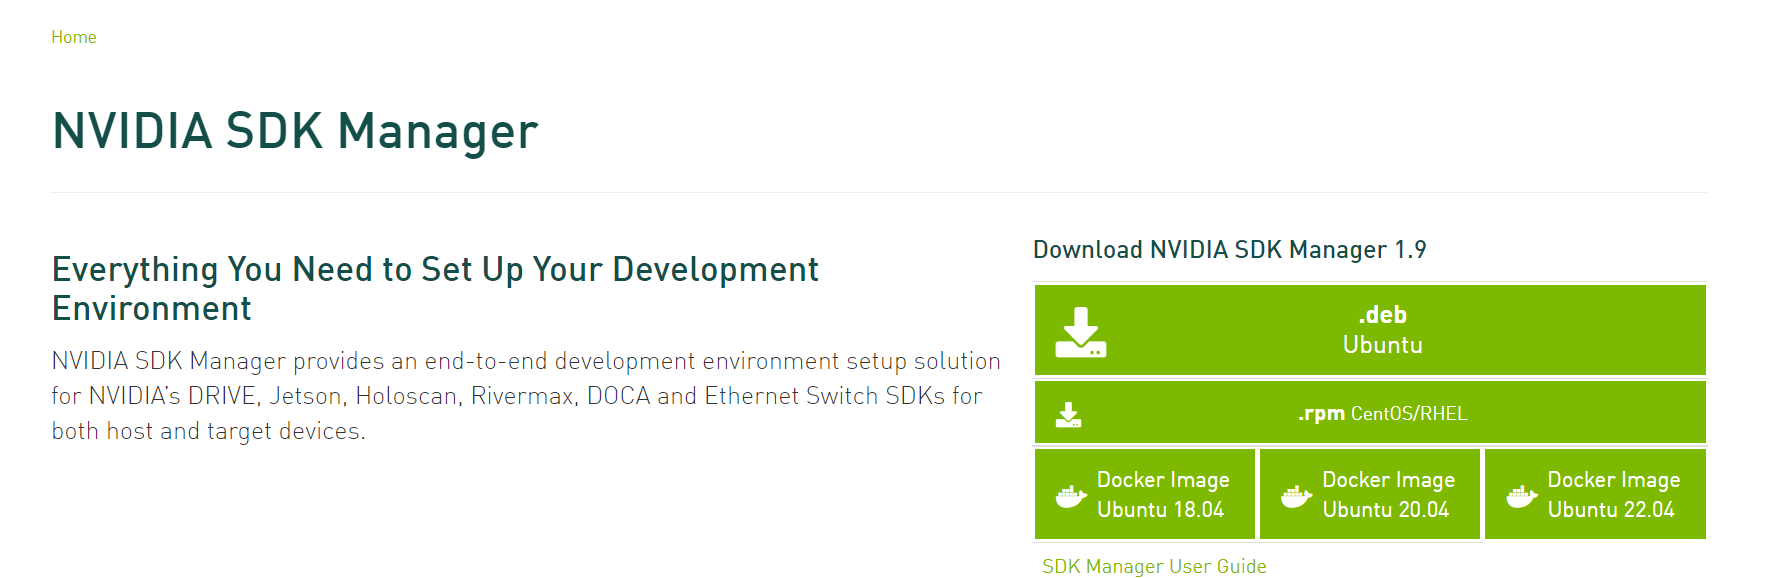1789x578 pixels.
Task: Get Docker Image for Ubuntu 18.04
Action: click(x=1145, y=494)
